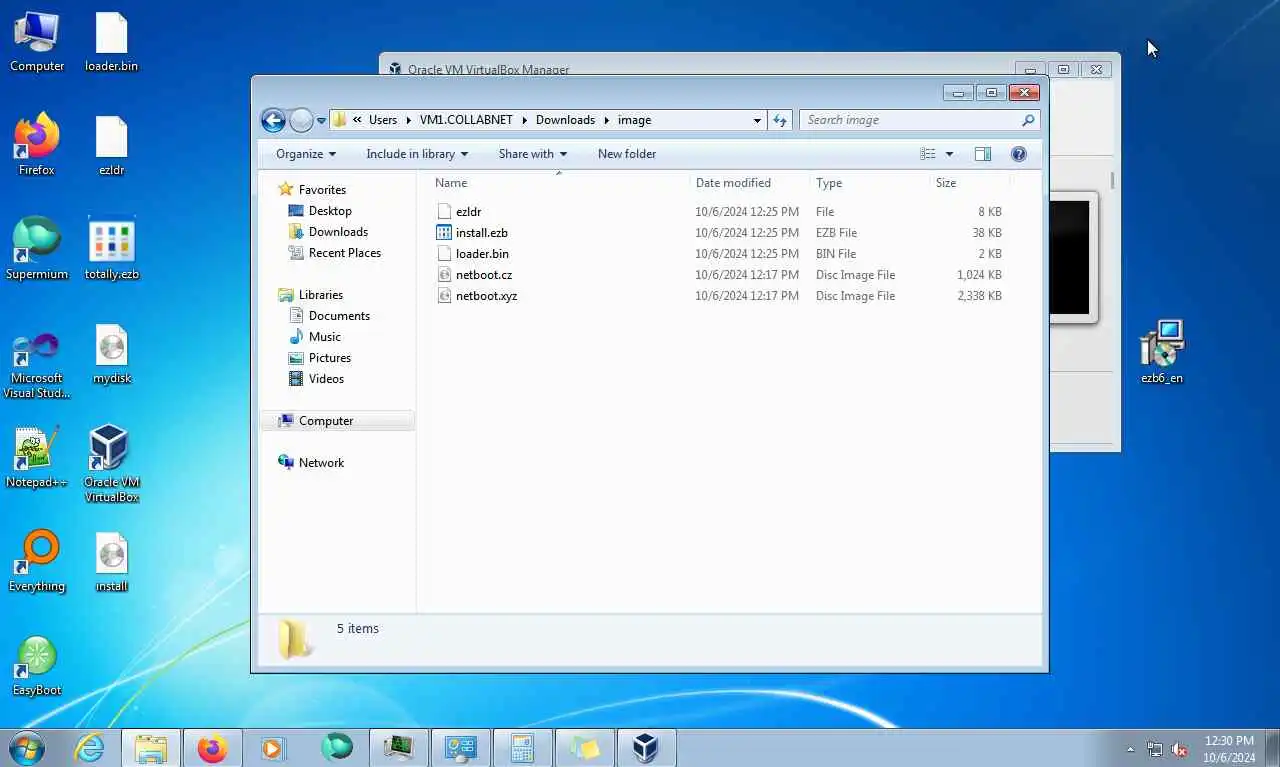Screen dimensions: 1280x767
Task: Open Internet Explorer from taskbar
Action: click(89, 747)
